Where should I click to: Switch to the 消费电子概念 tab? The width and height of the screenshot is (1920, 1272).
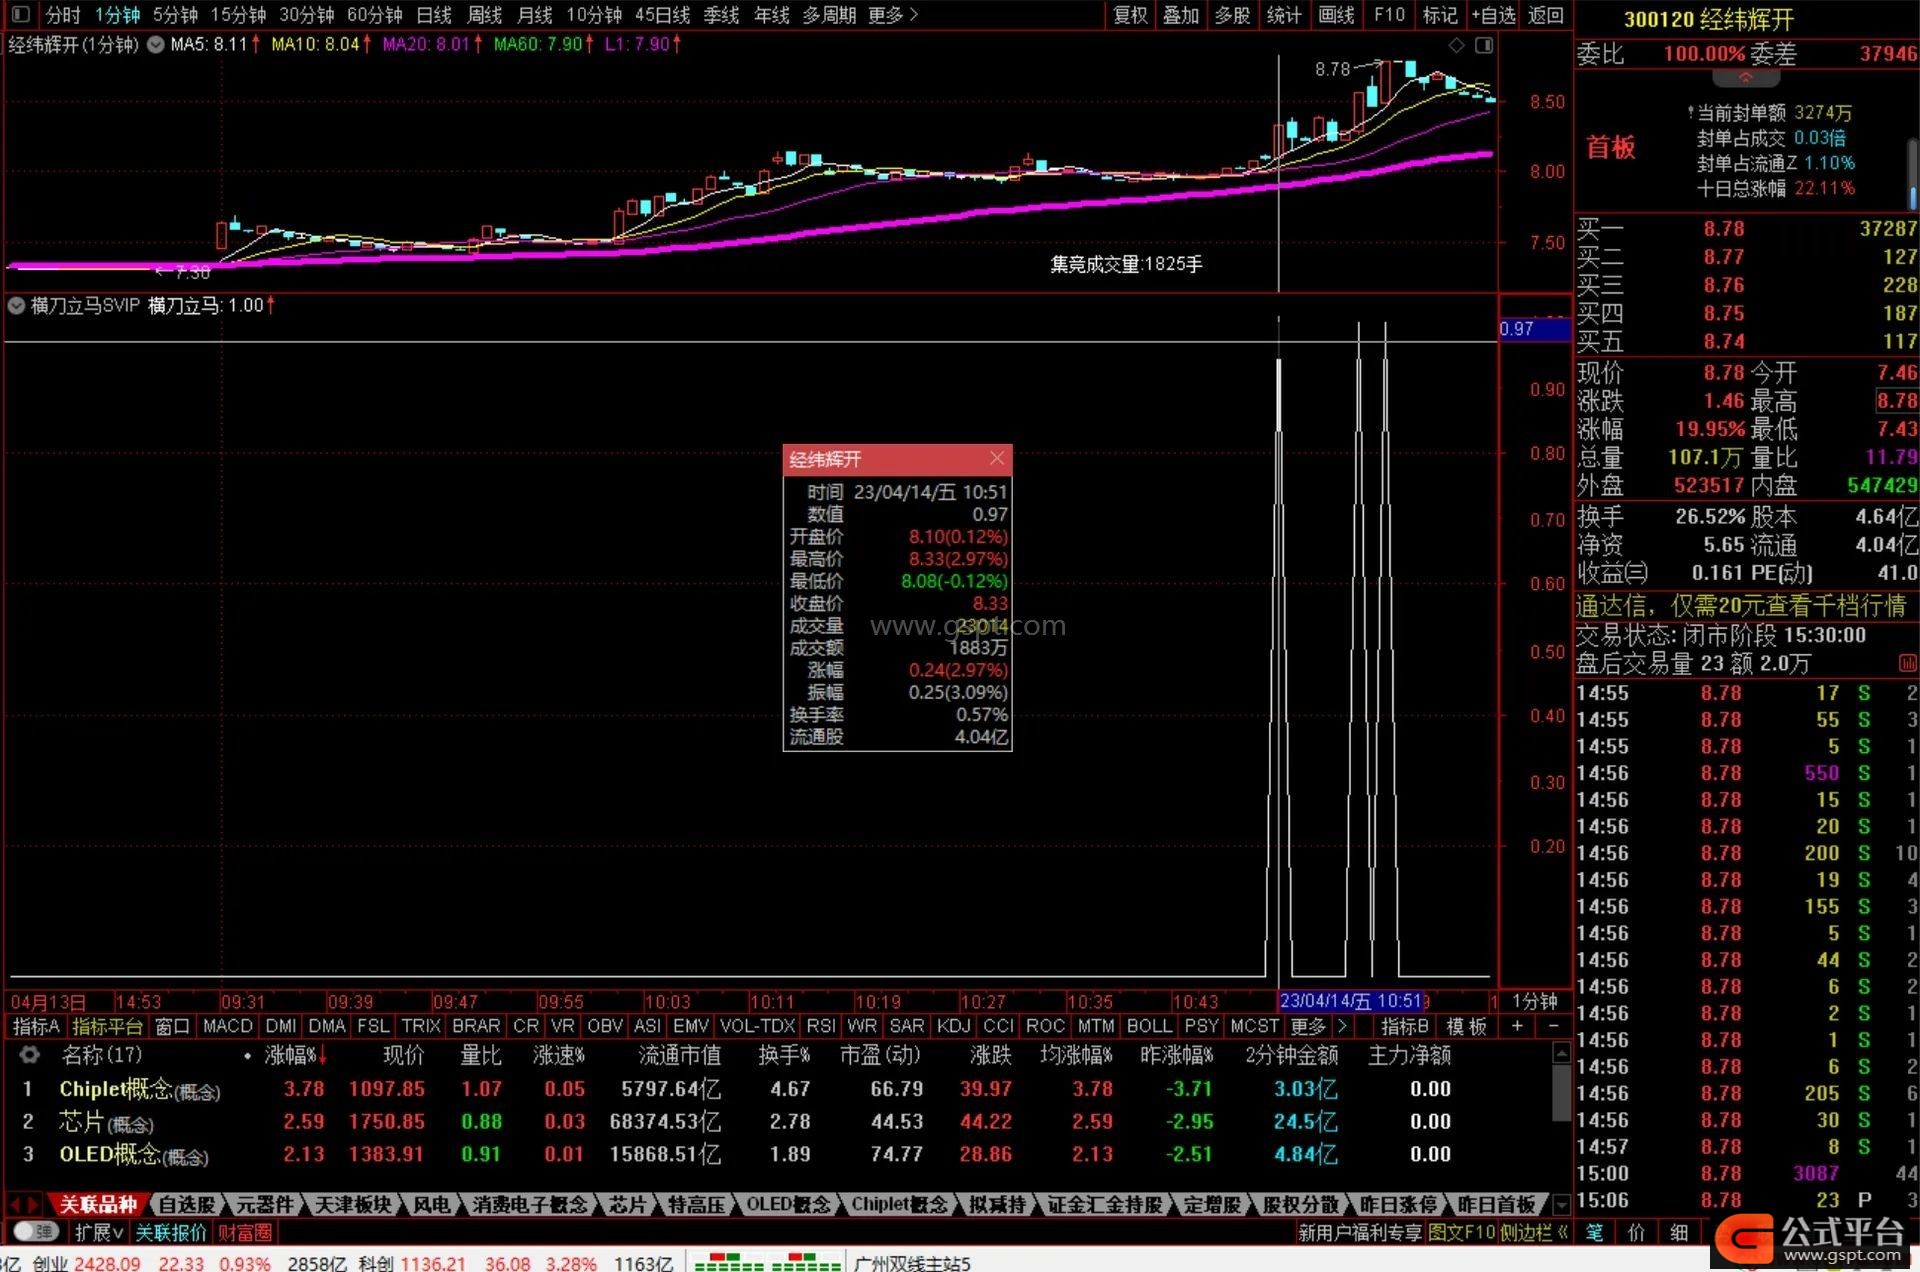click(530, 1205)
